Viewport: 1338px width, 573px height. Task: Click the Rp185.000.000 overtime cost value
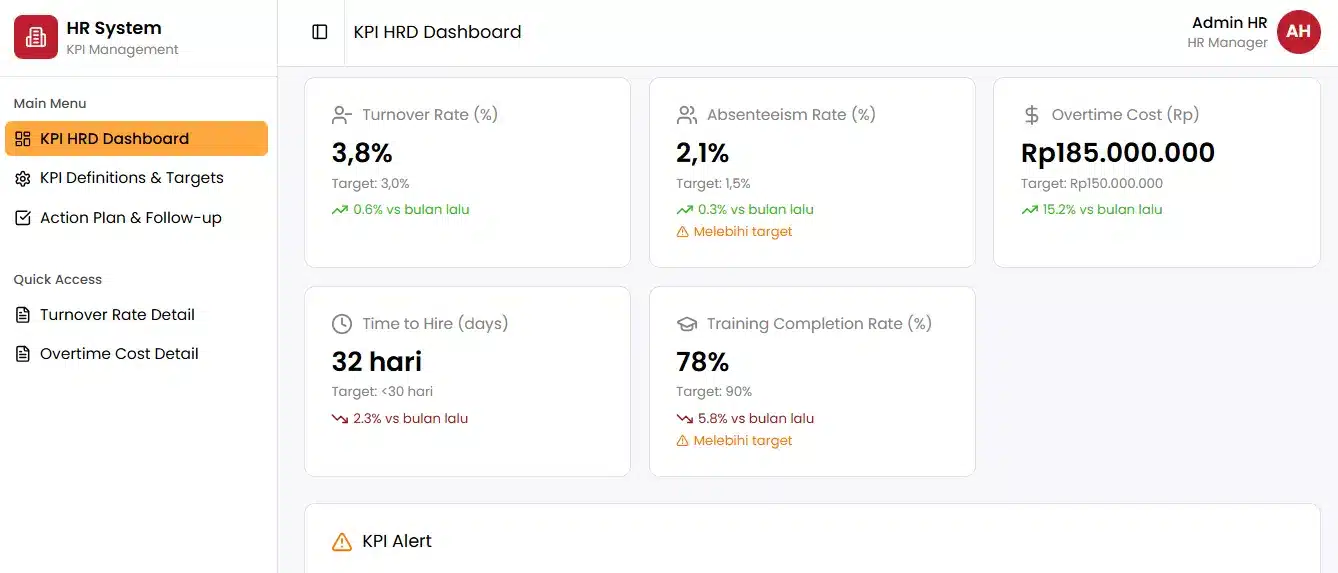pyautogui.click(x=1117, y=153)
